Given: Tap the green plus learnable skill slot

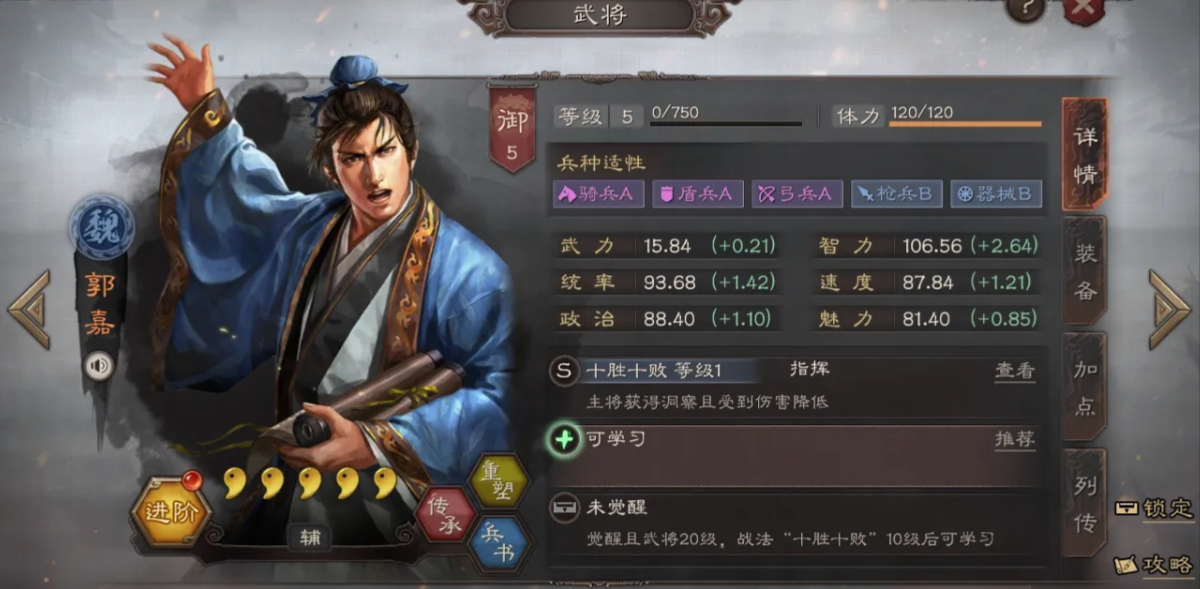Looking at the screenshot, I should tap(565, 439).
